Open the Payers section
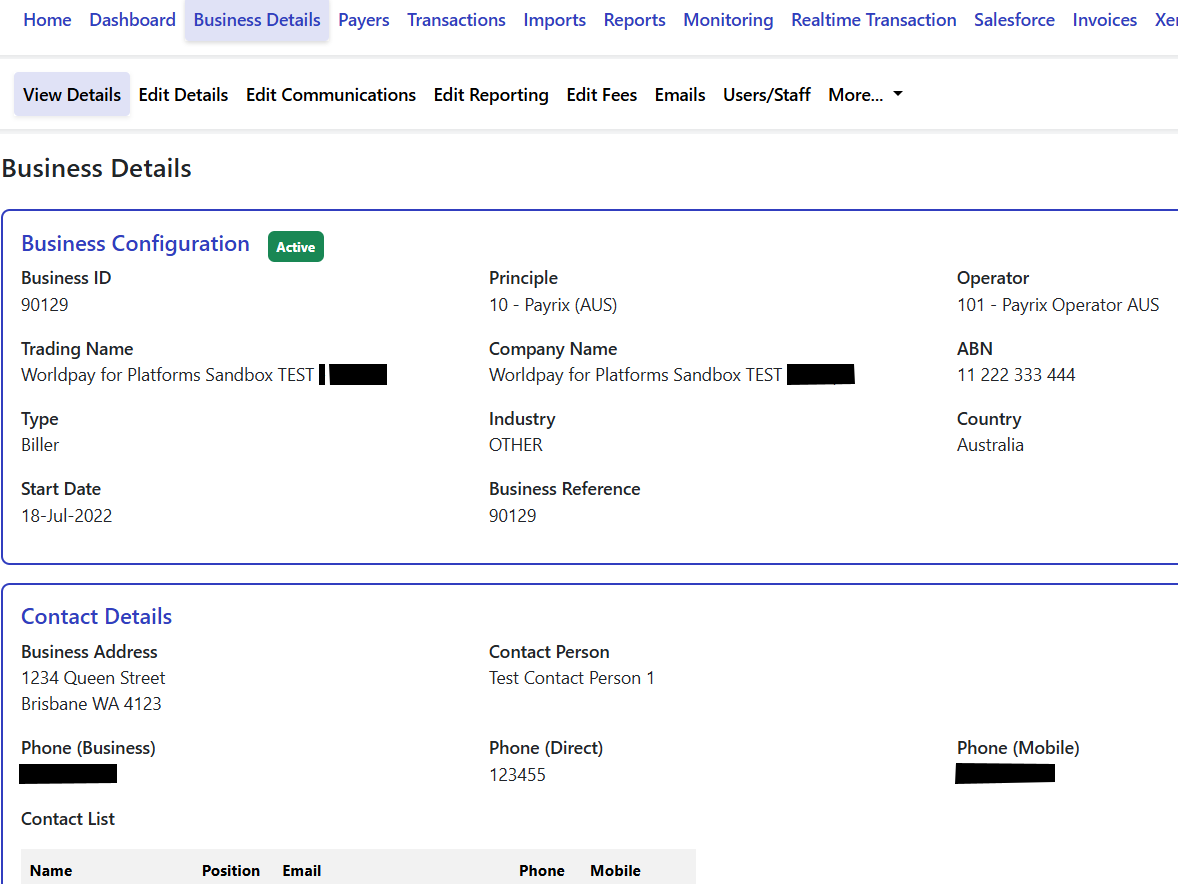Viewport: 1178px width, 884px height. tap(364, 20)
